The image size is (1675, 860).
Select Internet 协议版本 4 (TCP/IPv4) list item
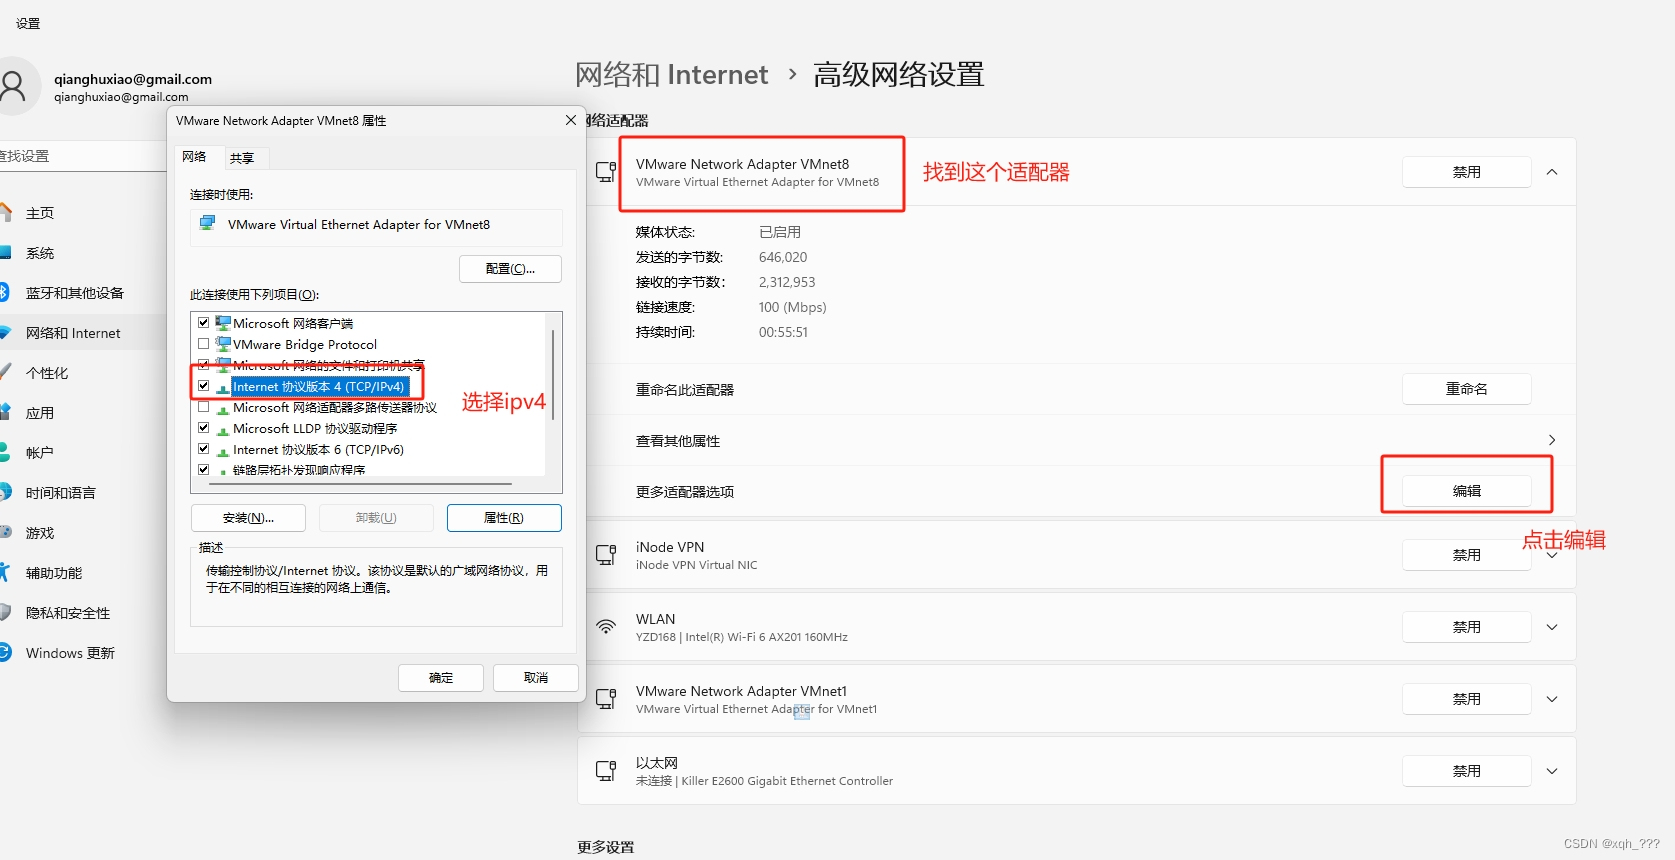[x=319, y=387]
